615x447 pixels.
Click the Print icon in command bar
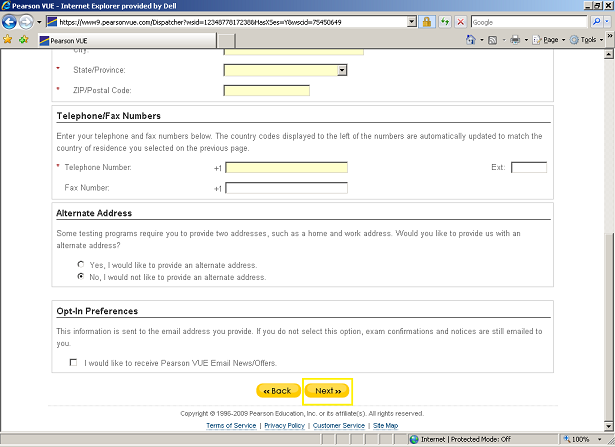pyautogui.click(x=514, y=40)
